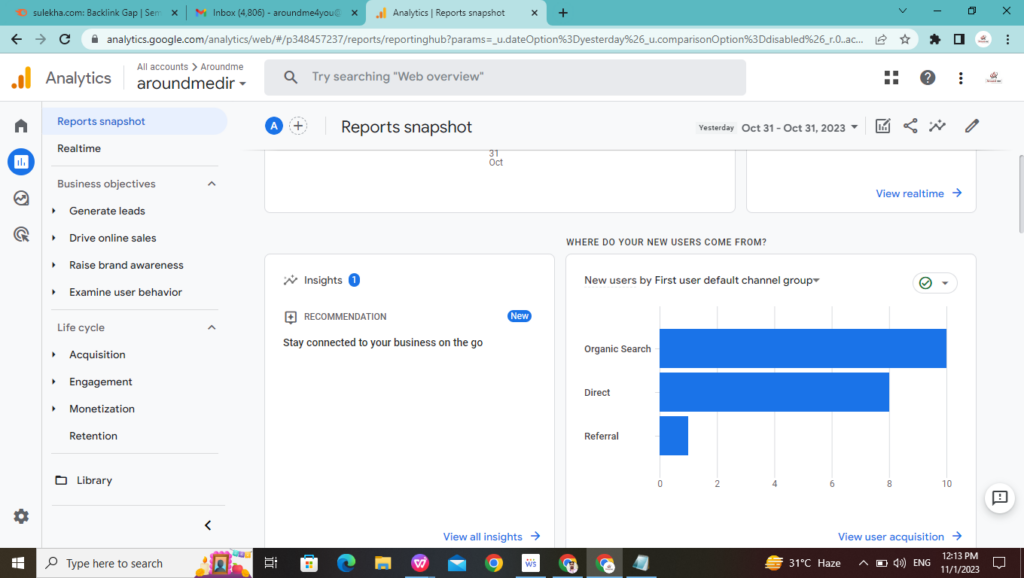
Task: Open the Customize report icon
Action: pos(883,126)
